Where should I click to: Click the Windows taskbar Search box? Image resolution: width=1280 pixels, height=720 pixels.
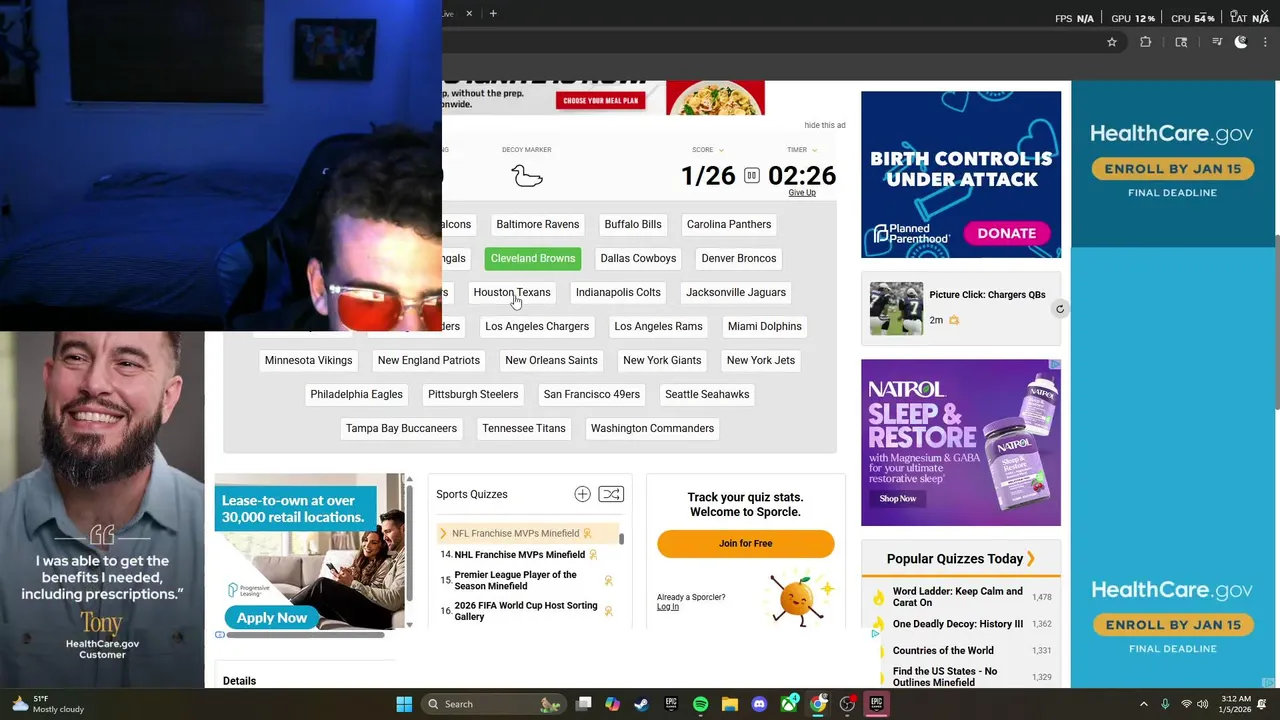(493, 704)
